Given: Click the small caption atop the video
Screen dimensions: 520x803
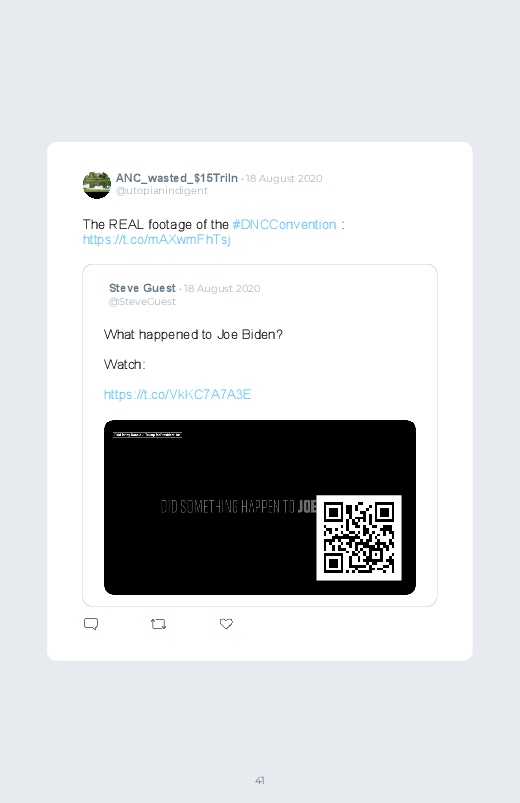Looking at the screenshot, I should (x=148, y=435).
